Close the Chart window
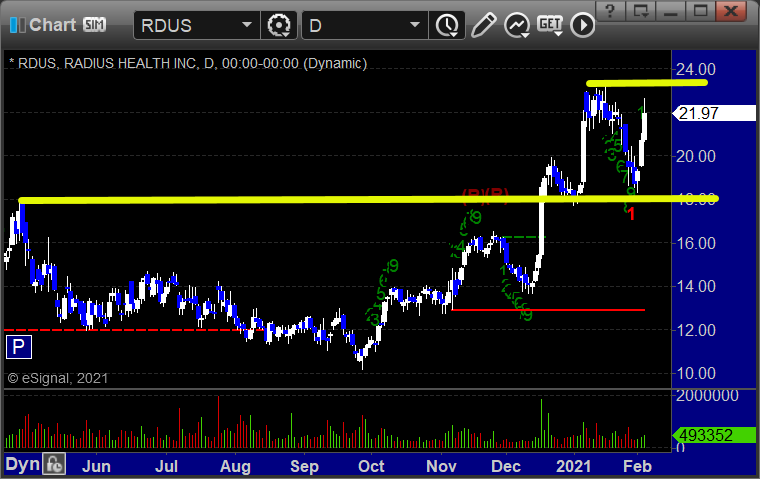Screen dimensions: 760x479 pos(731,10)
